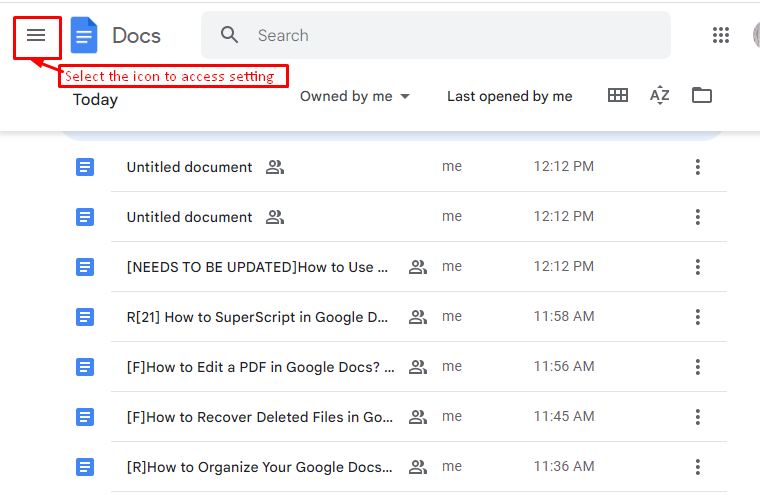Open the NEEDS TO BE UPDATED document
Image resolution: width=760 pixels, height=495 pixels.
(x=257, y=267)
